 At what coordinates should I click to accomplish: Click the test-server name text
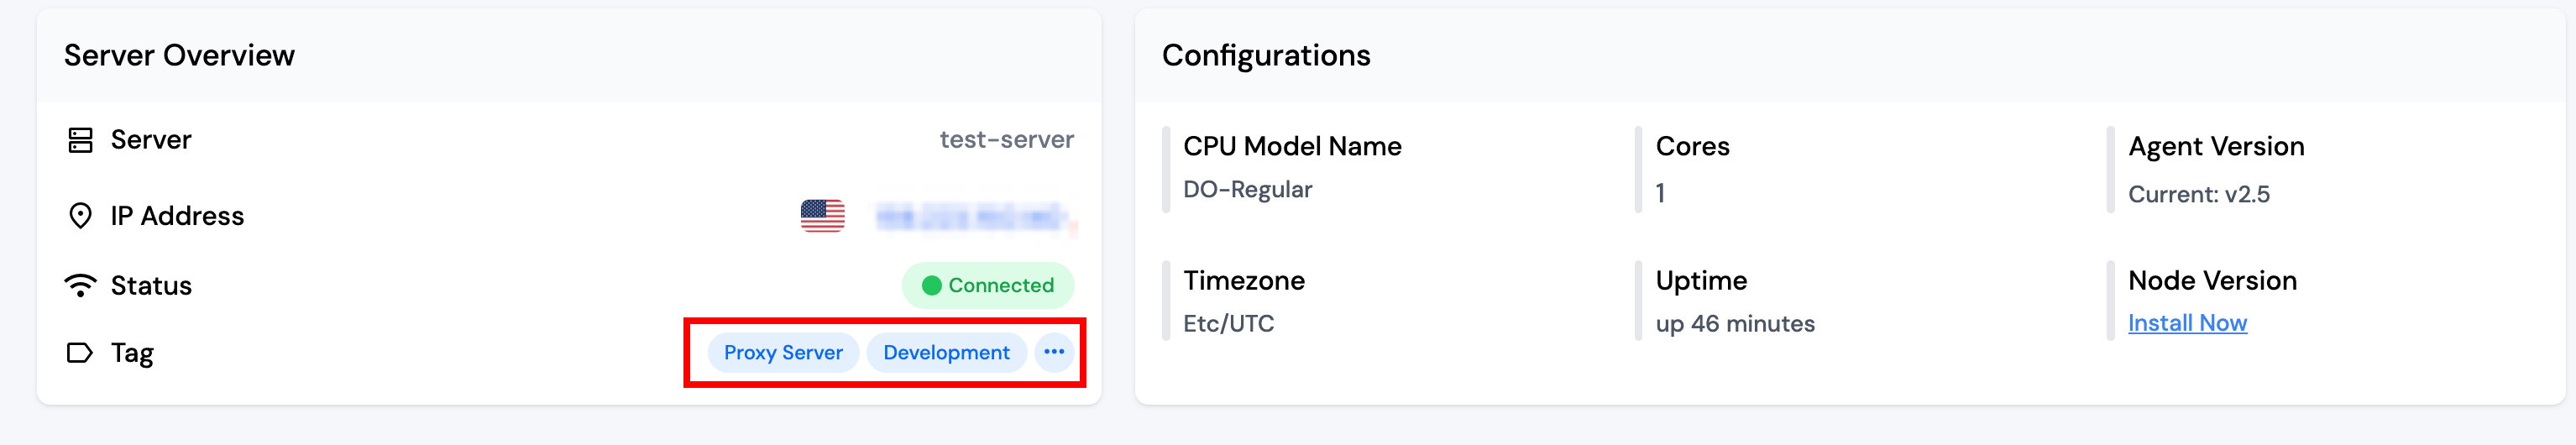click(x=1006, y=140)
